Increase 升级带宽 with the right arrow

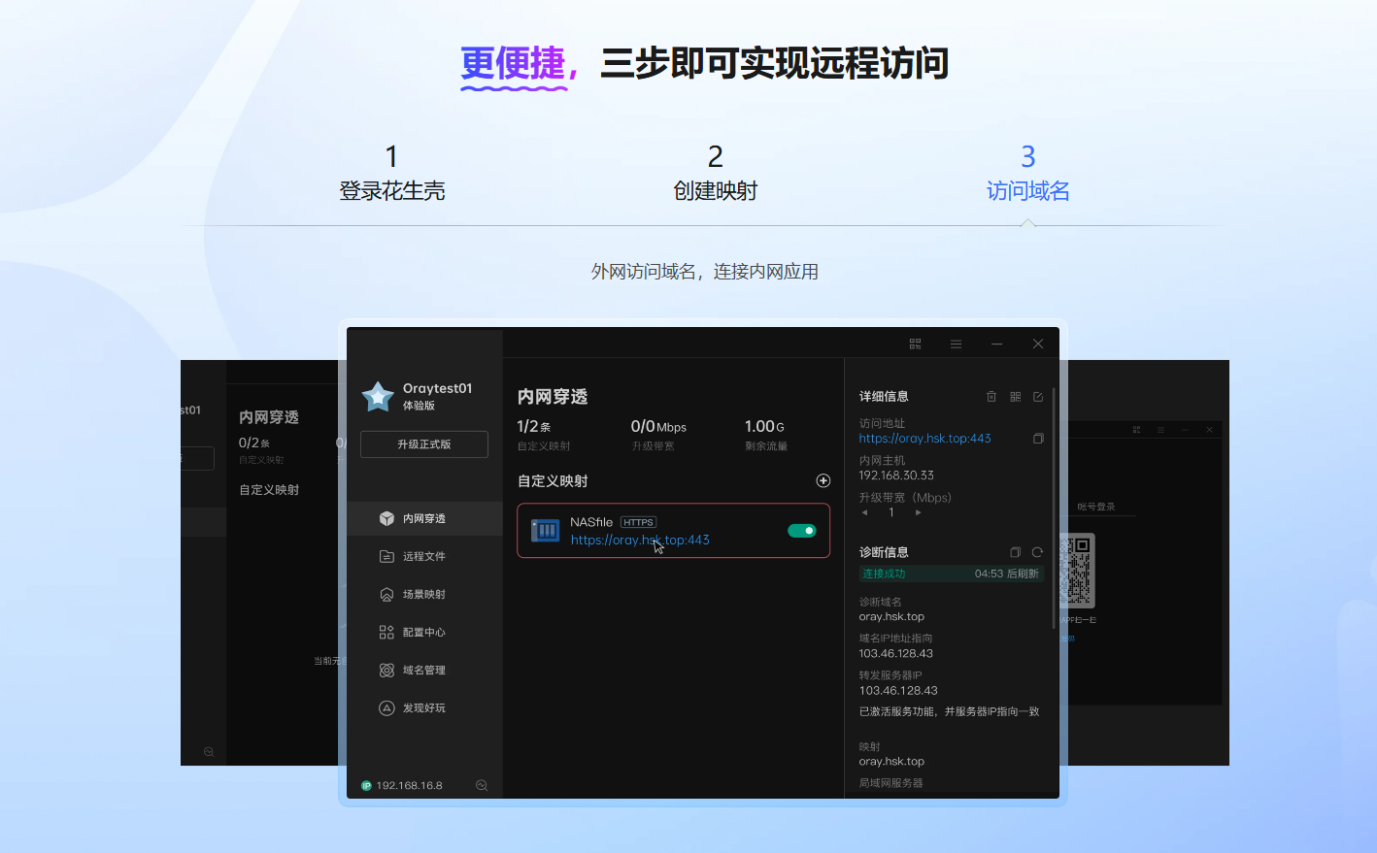click(x=918, y=513)
